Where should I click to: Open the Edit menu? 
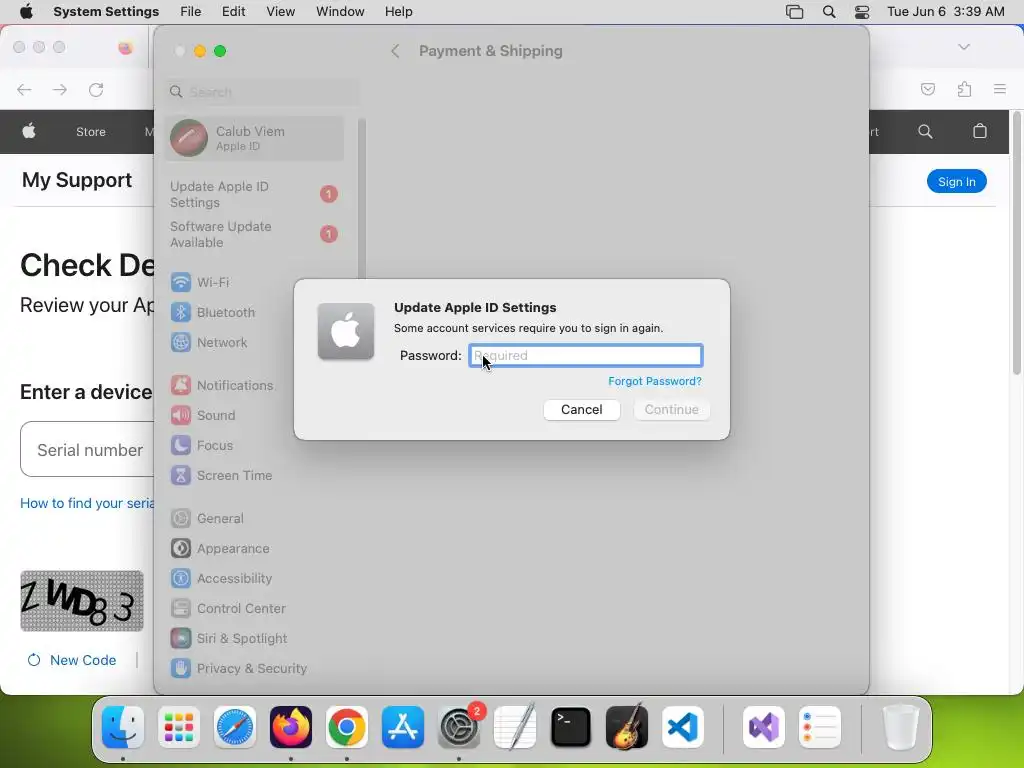pos(233,12)
